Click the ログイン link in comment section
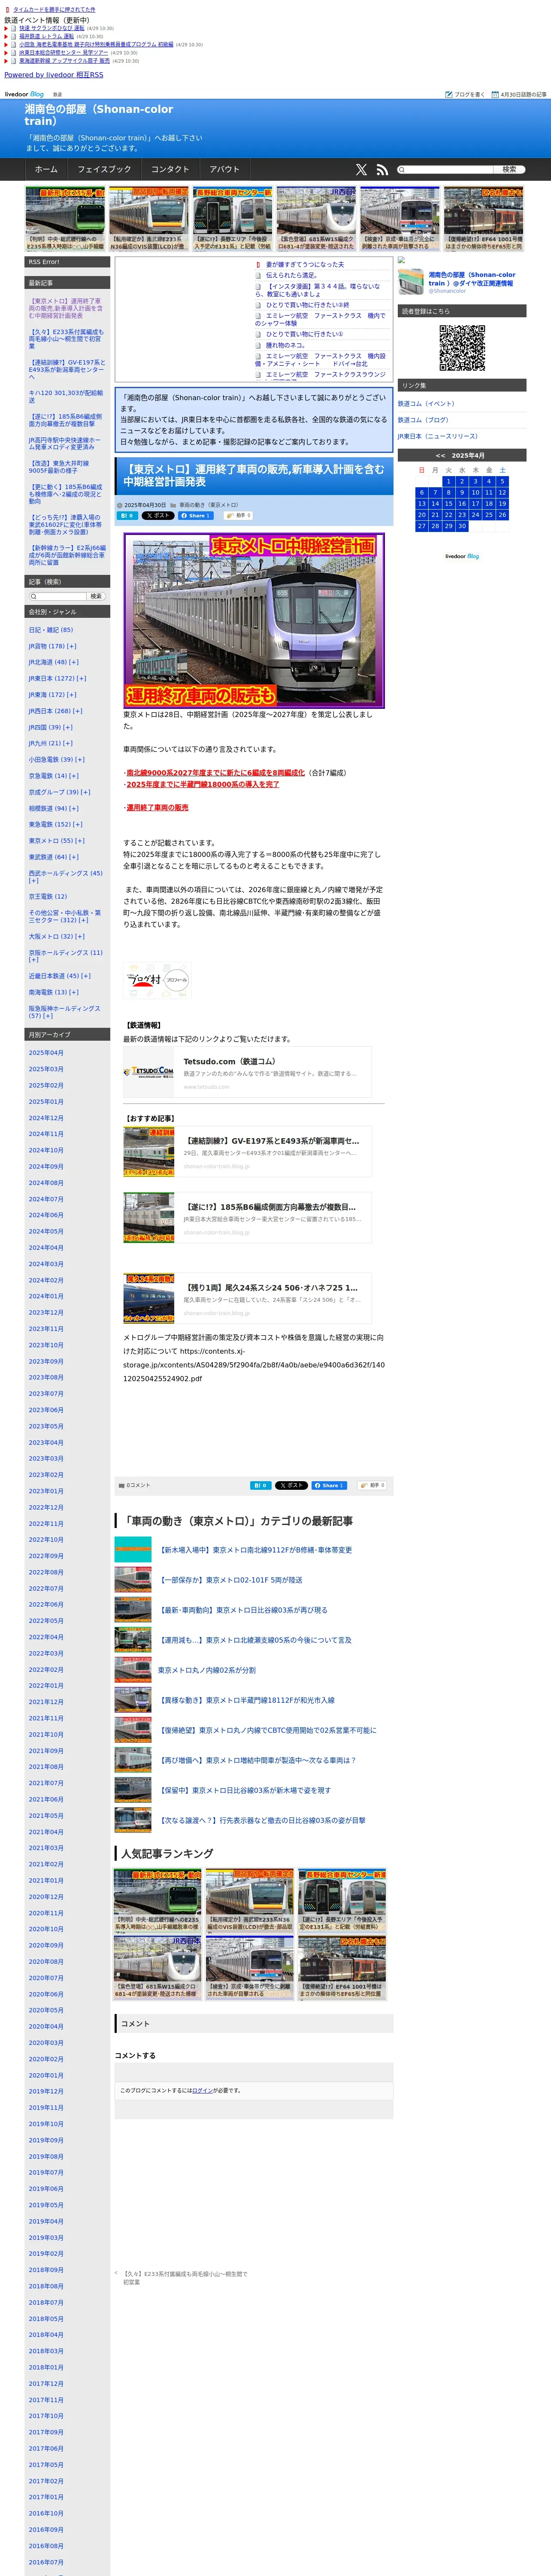Image resolution: width=551 pixels, height=2576 pixels. point(203,2090)
